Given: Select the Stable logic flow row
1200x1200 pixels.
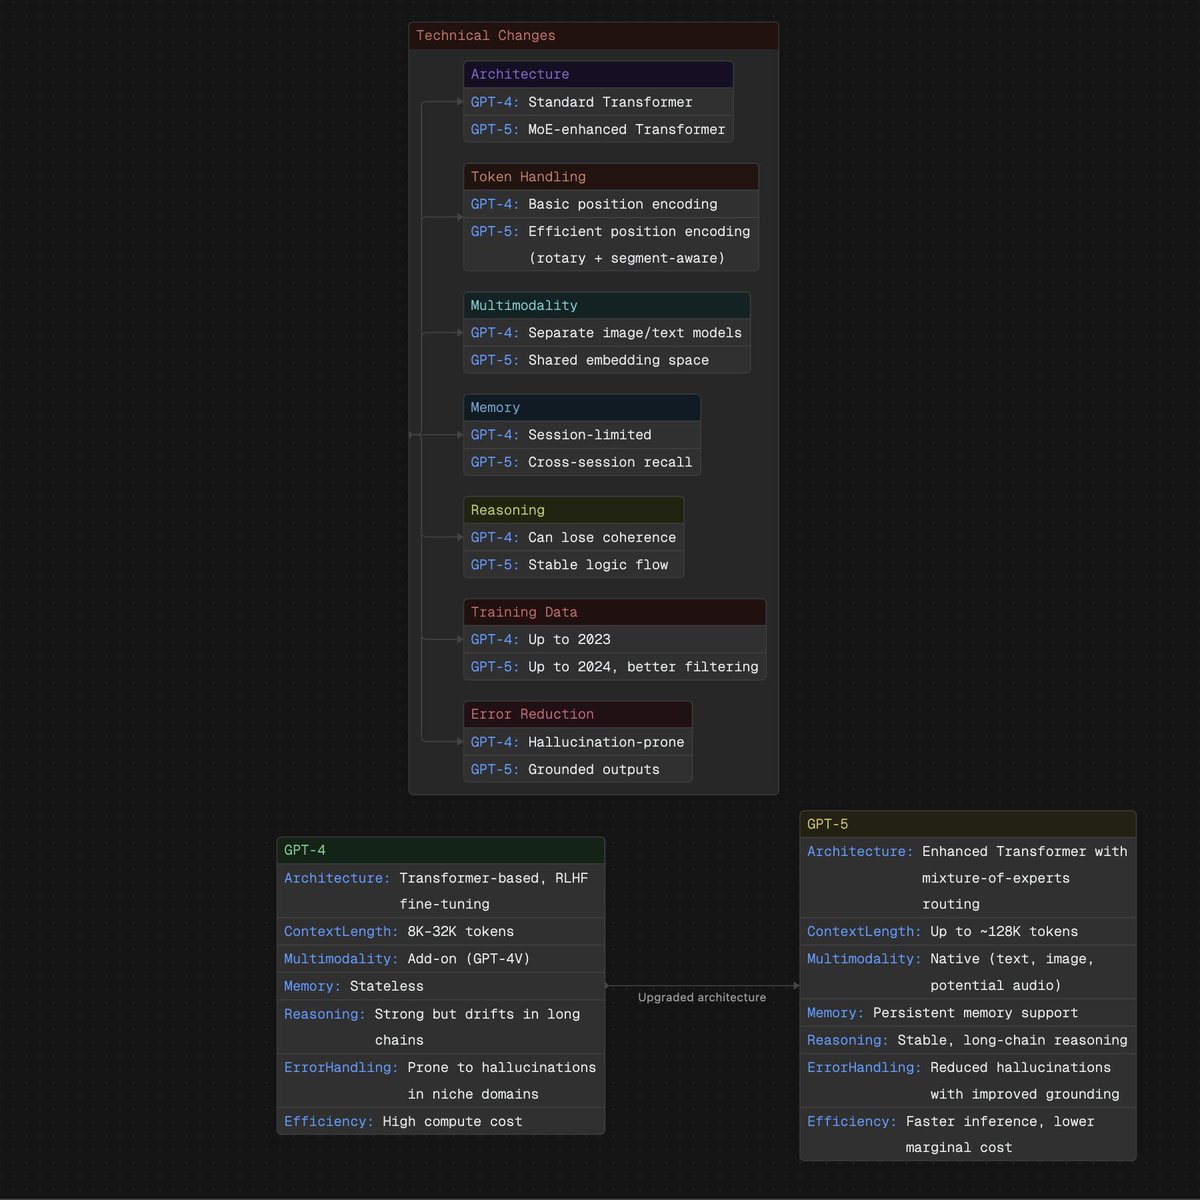Looking at the screenshot, I should 574,565.
